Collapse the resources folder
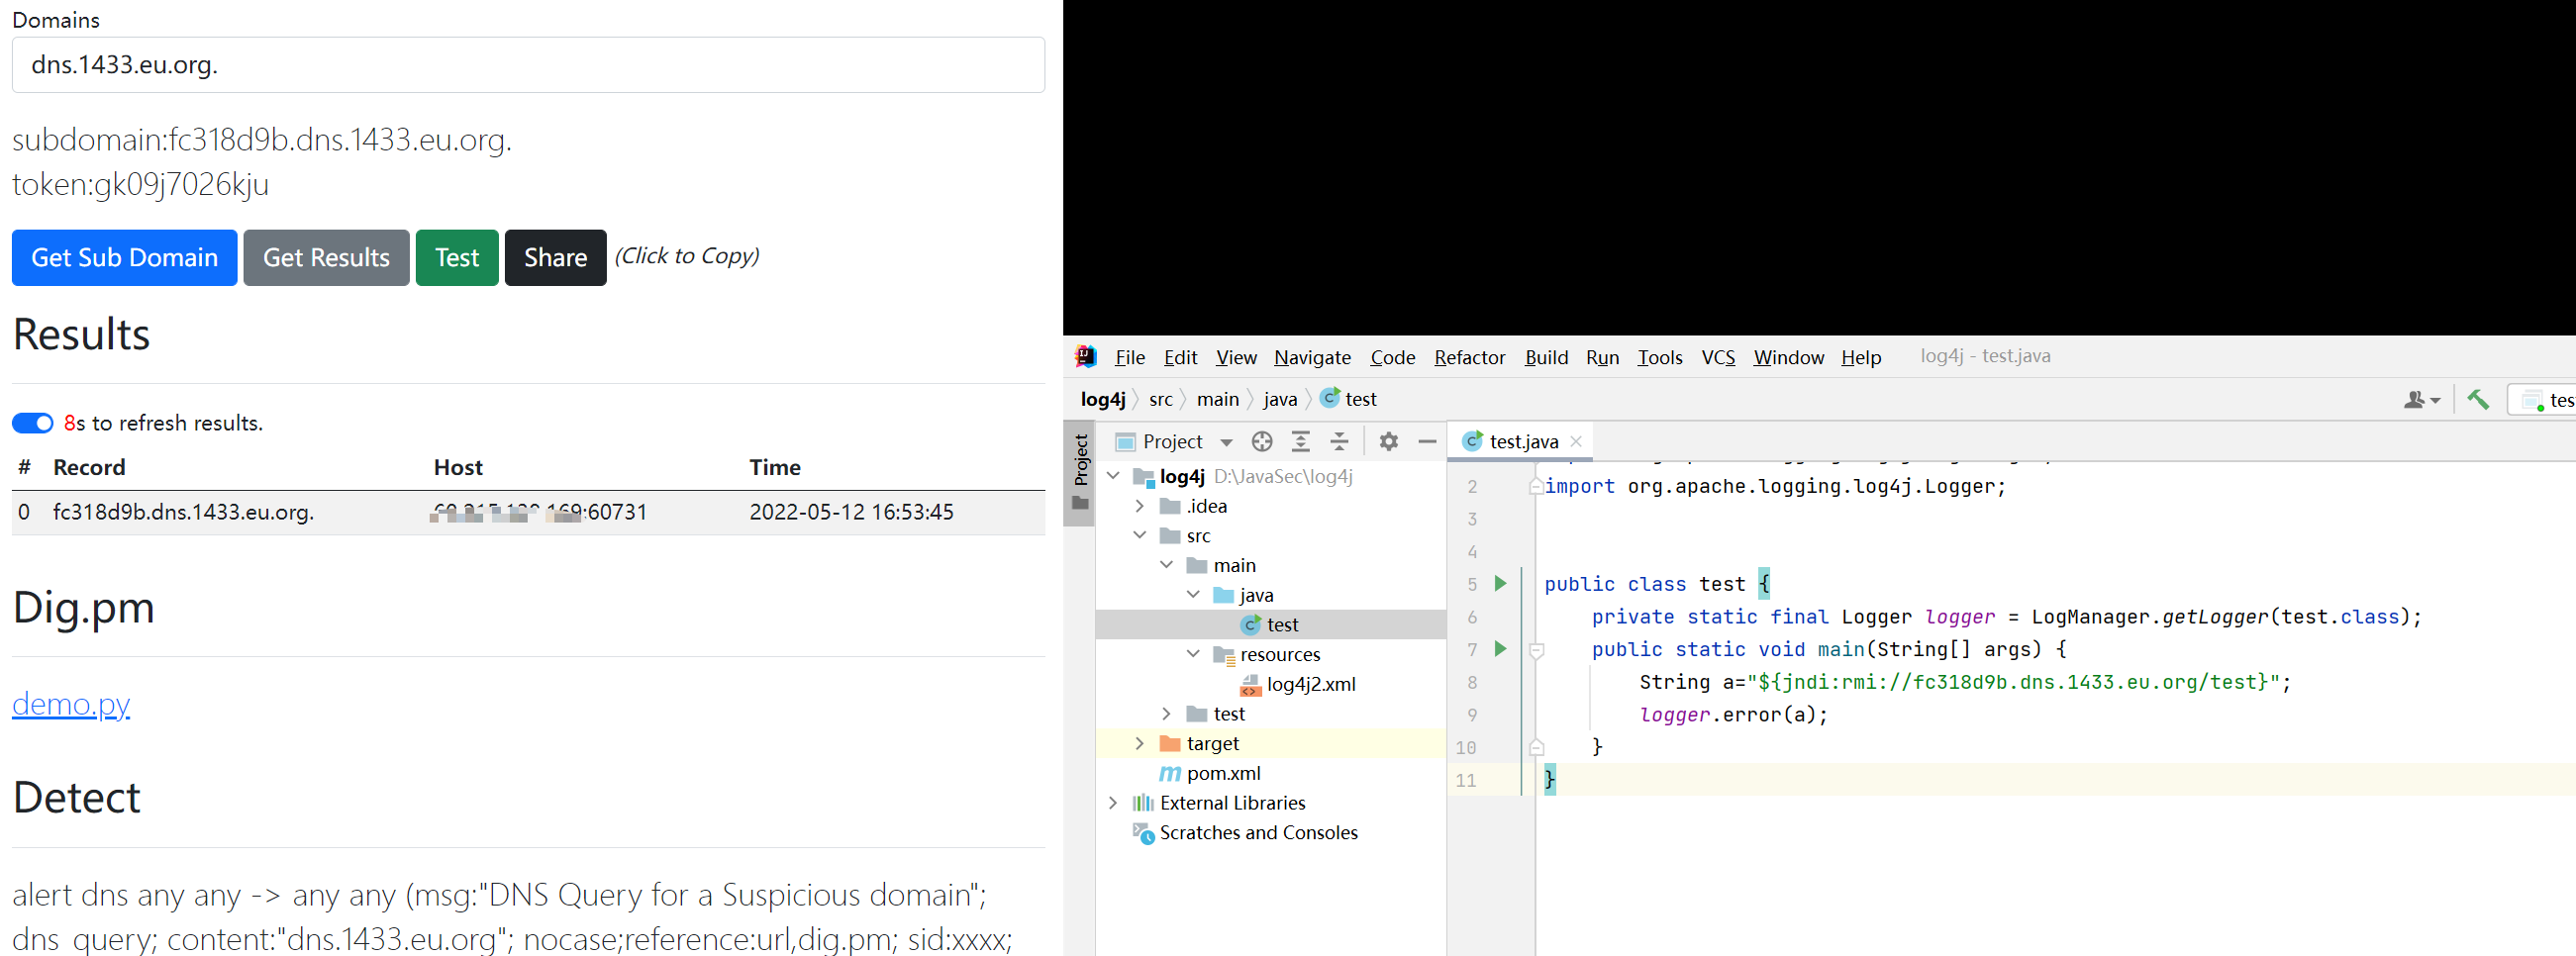Image resolution: width=2576 pixels, height=956 pixels. (1193, 654)
